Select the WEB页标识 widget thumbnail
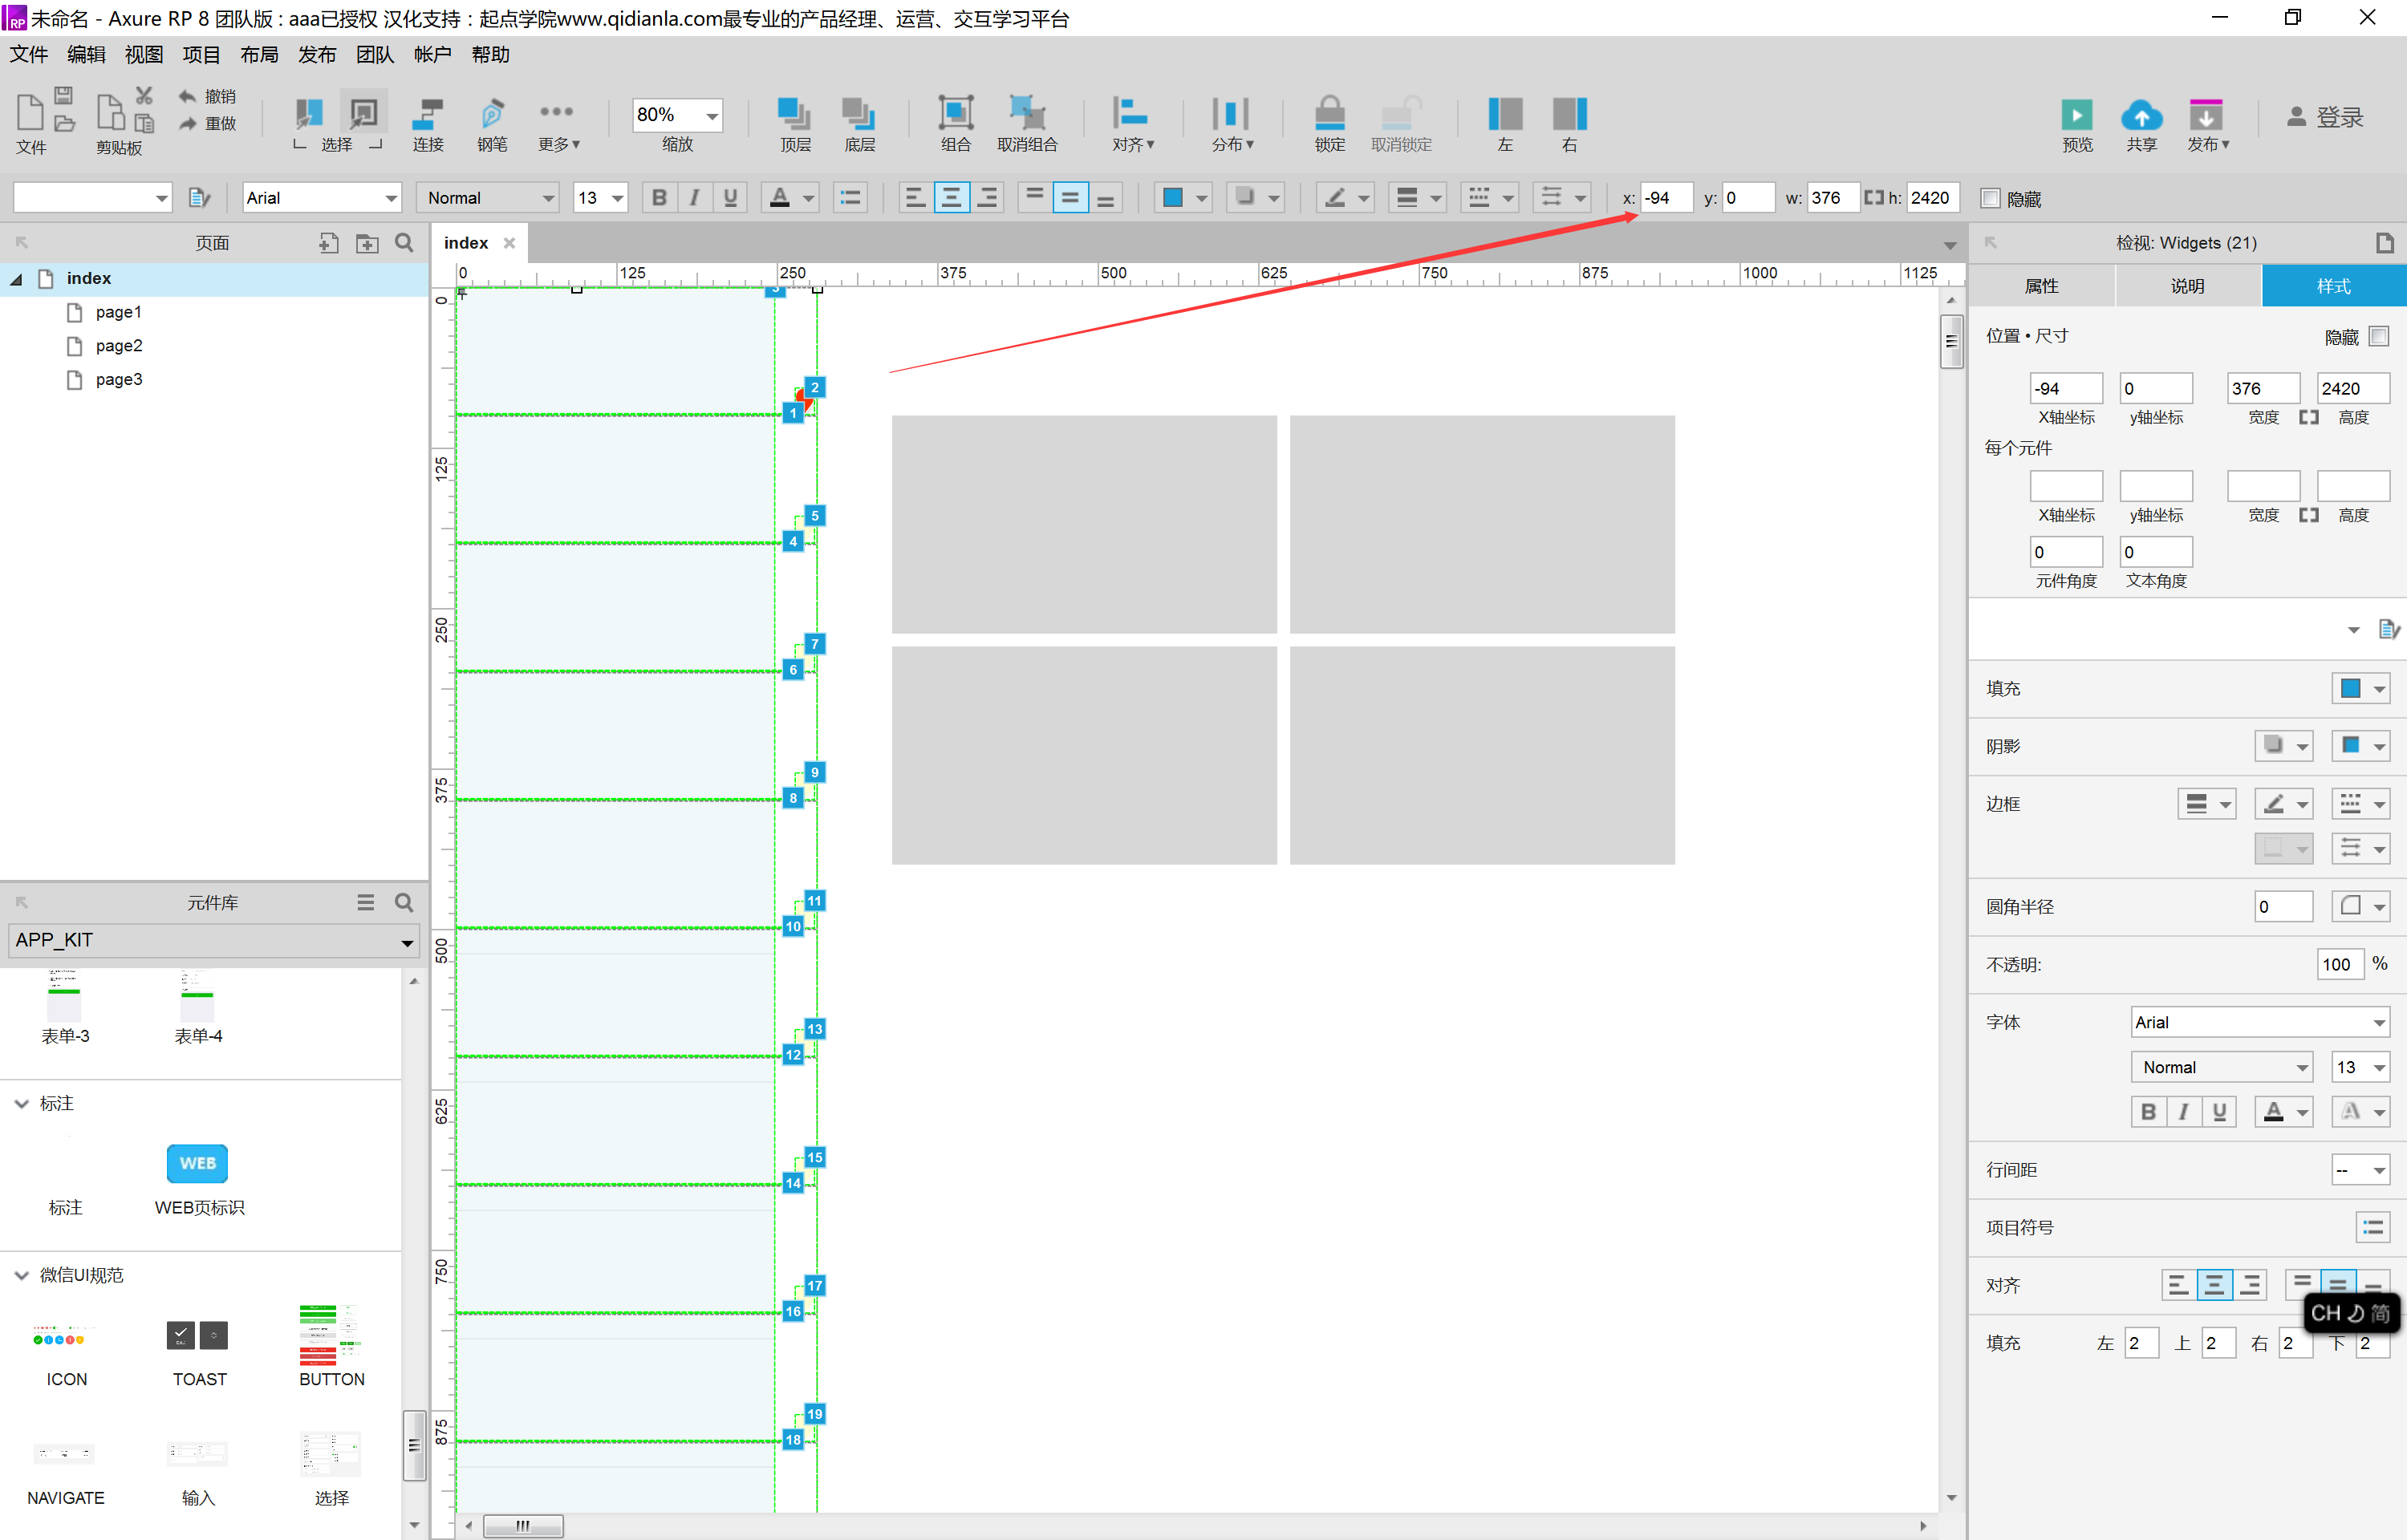Image resolution: width=2407 pixels, height=1540 pixels. 198,1164
